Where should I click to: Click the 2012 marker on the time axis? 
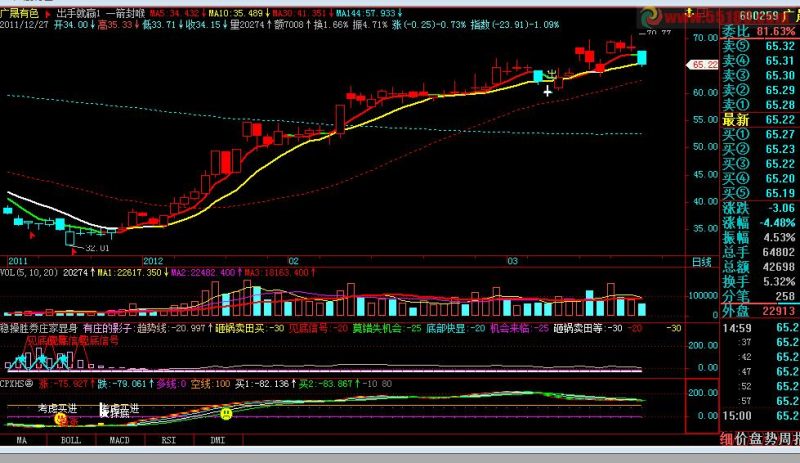[153, 261]
